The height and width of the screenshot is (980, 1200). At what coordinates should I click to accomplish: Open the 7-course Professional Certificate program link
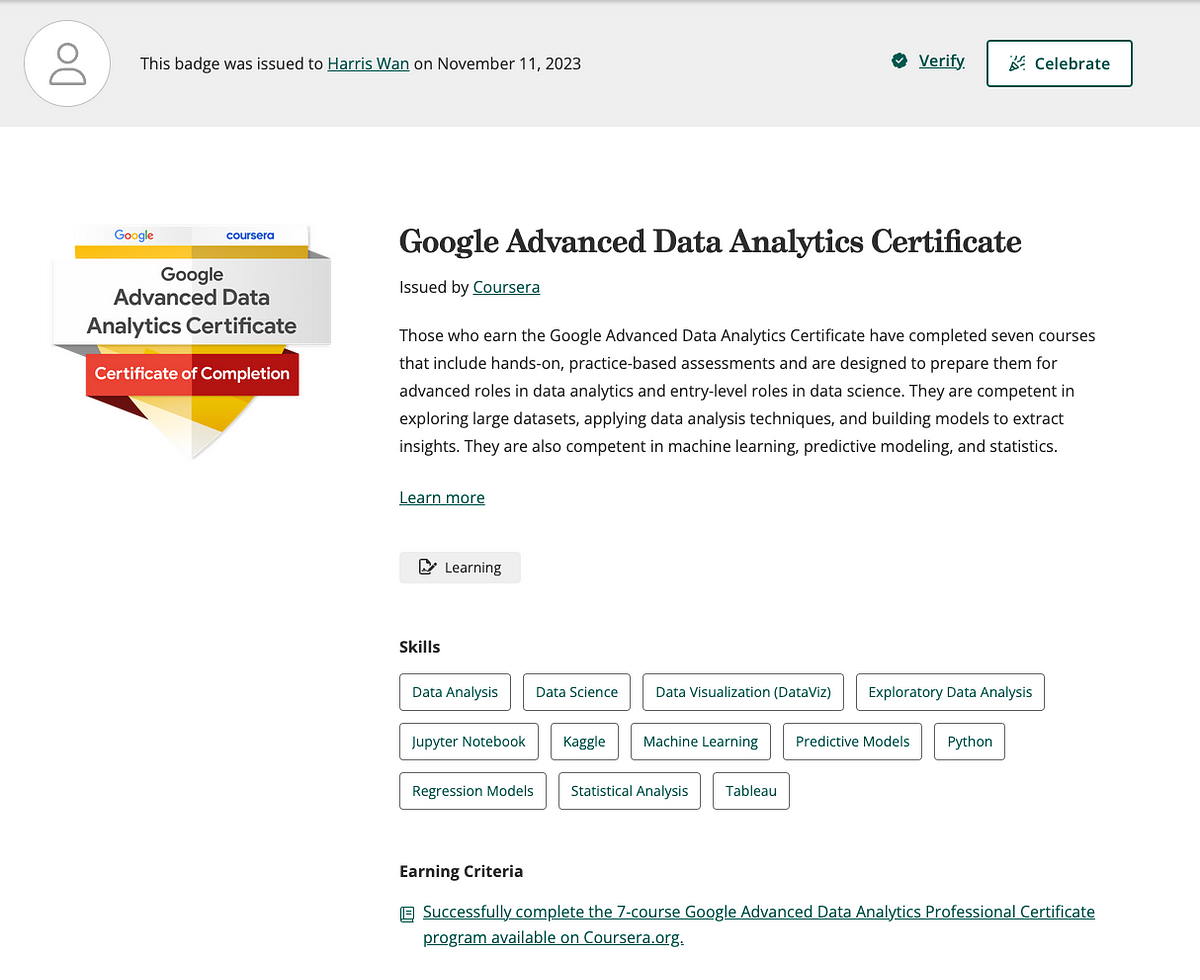pyautogui.click(x=758, y=912)
